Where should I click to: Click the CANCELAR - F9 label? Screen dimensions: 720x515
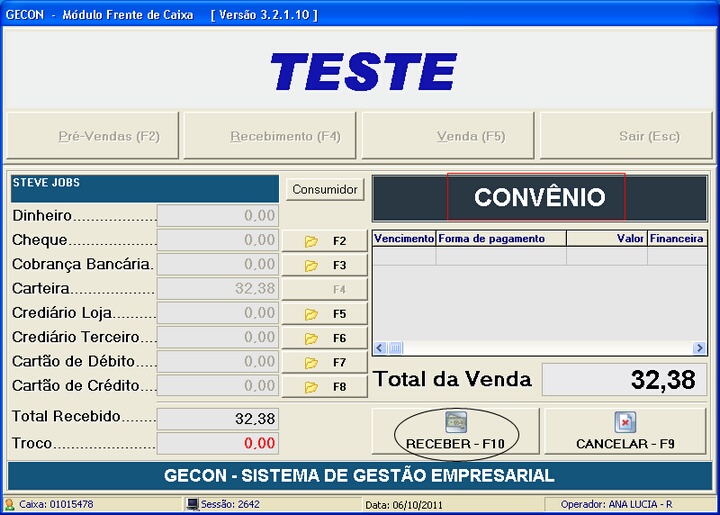pos(625,444)
